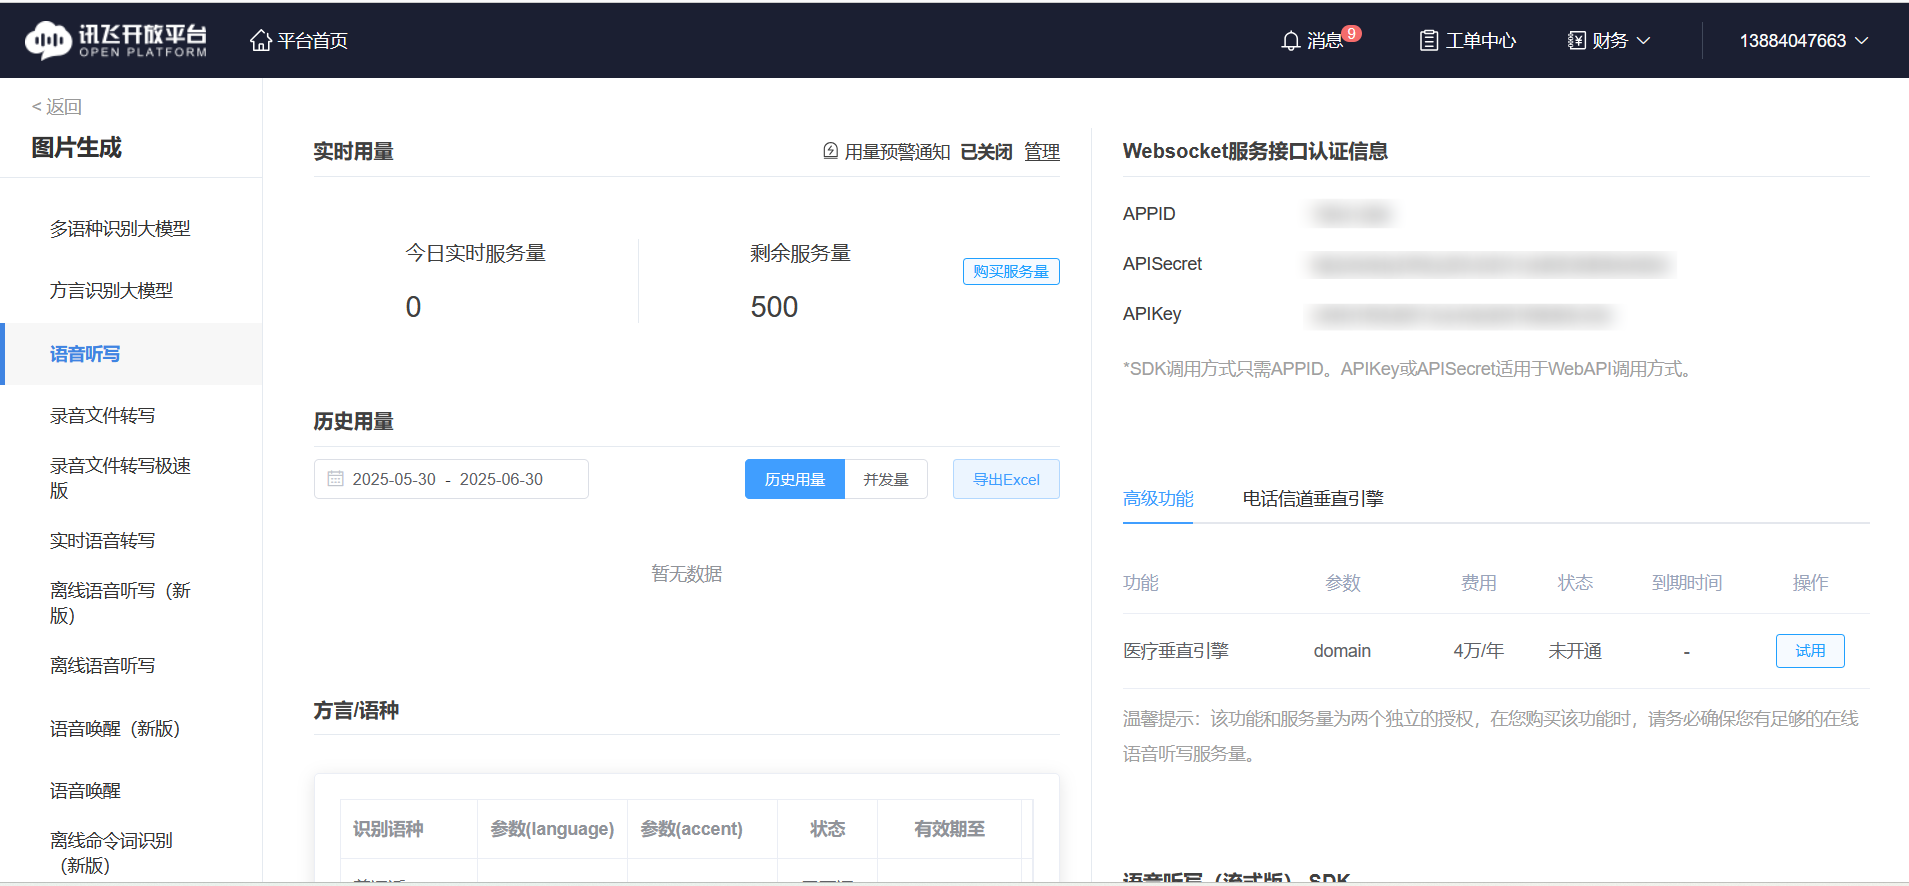This screenshot has width=1909, height=886.
Task: Click the 平台首页 link text
Action: [x=313, y=41]
